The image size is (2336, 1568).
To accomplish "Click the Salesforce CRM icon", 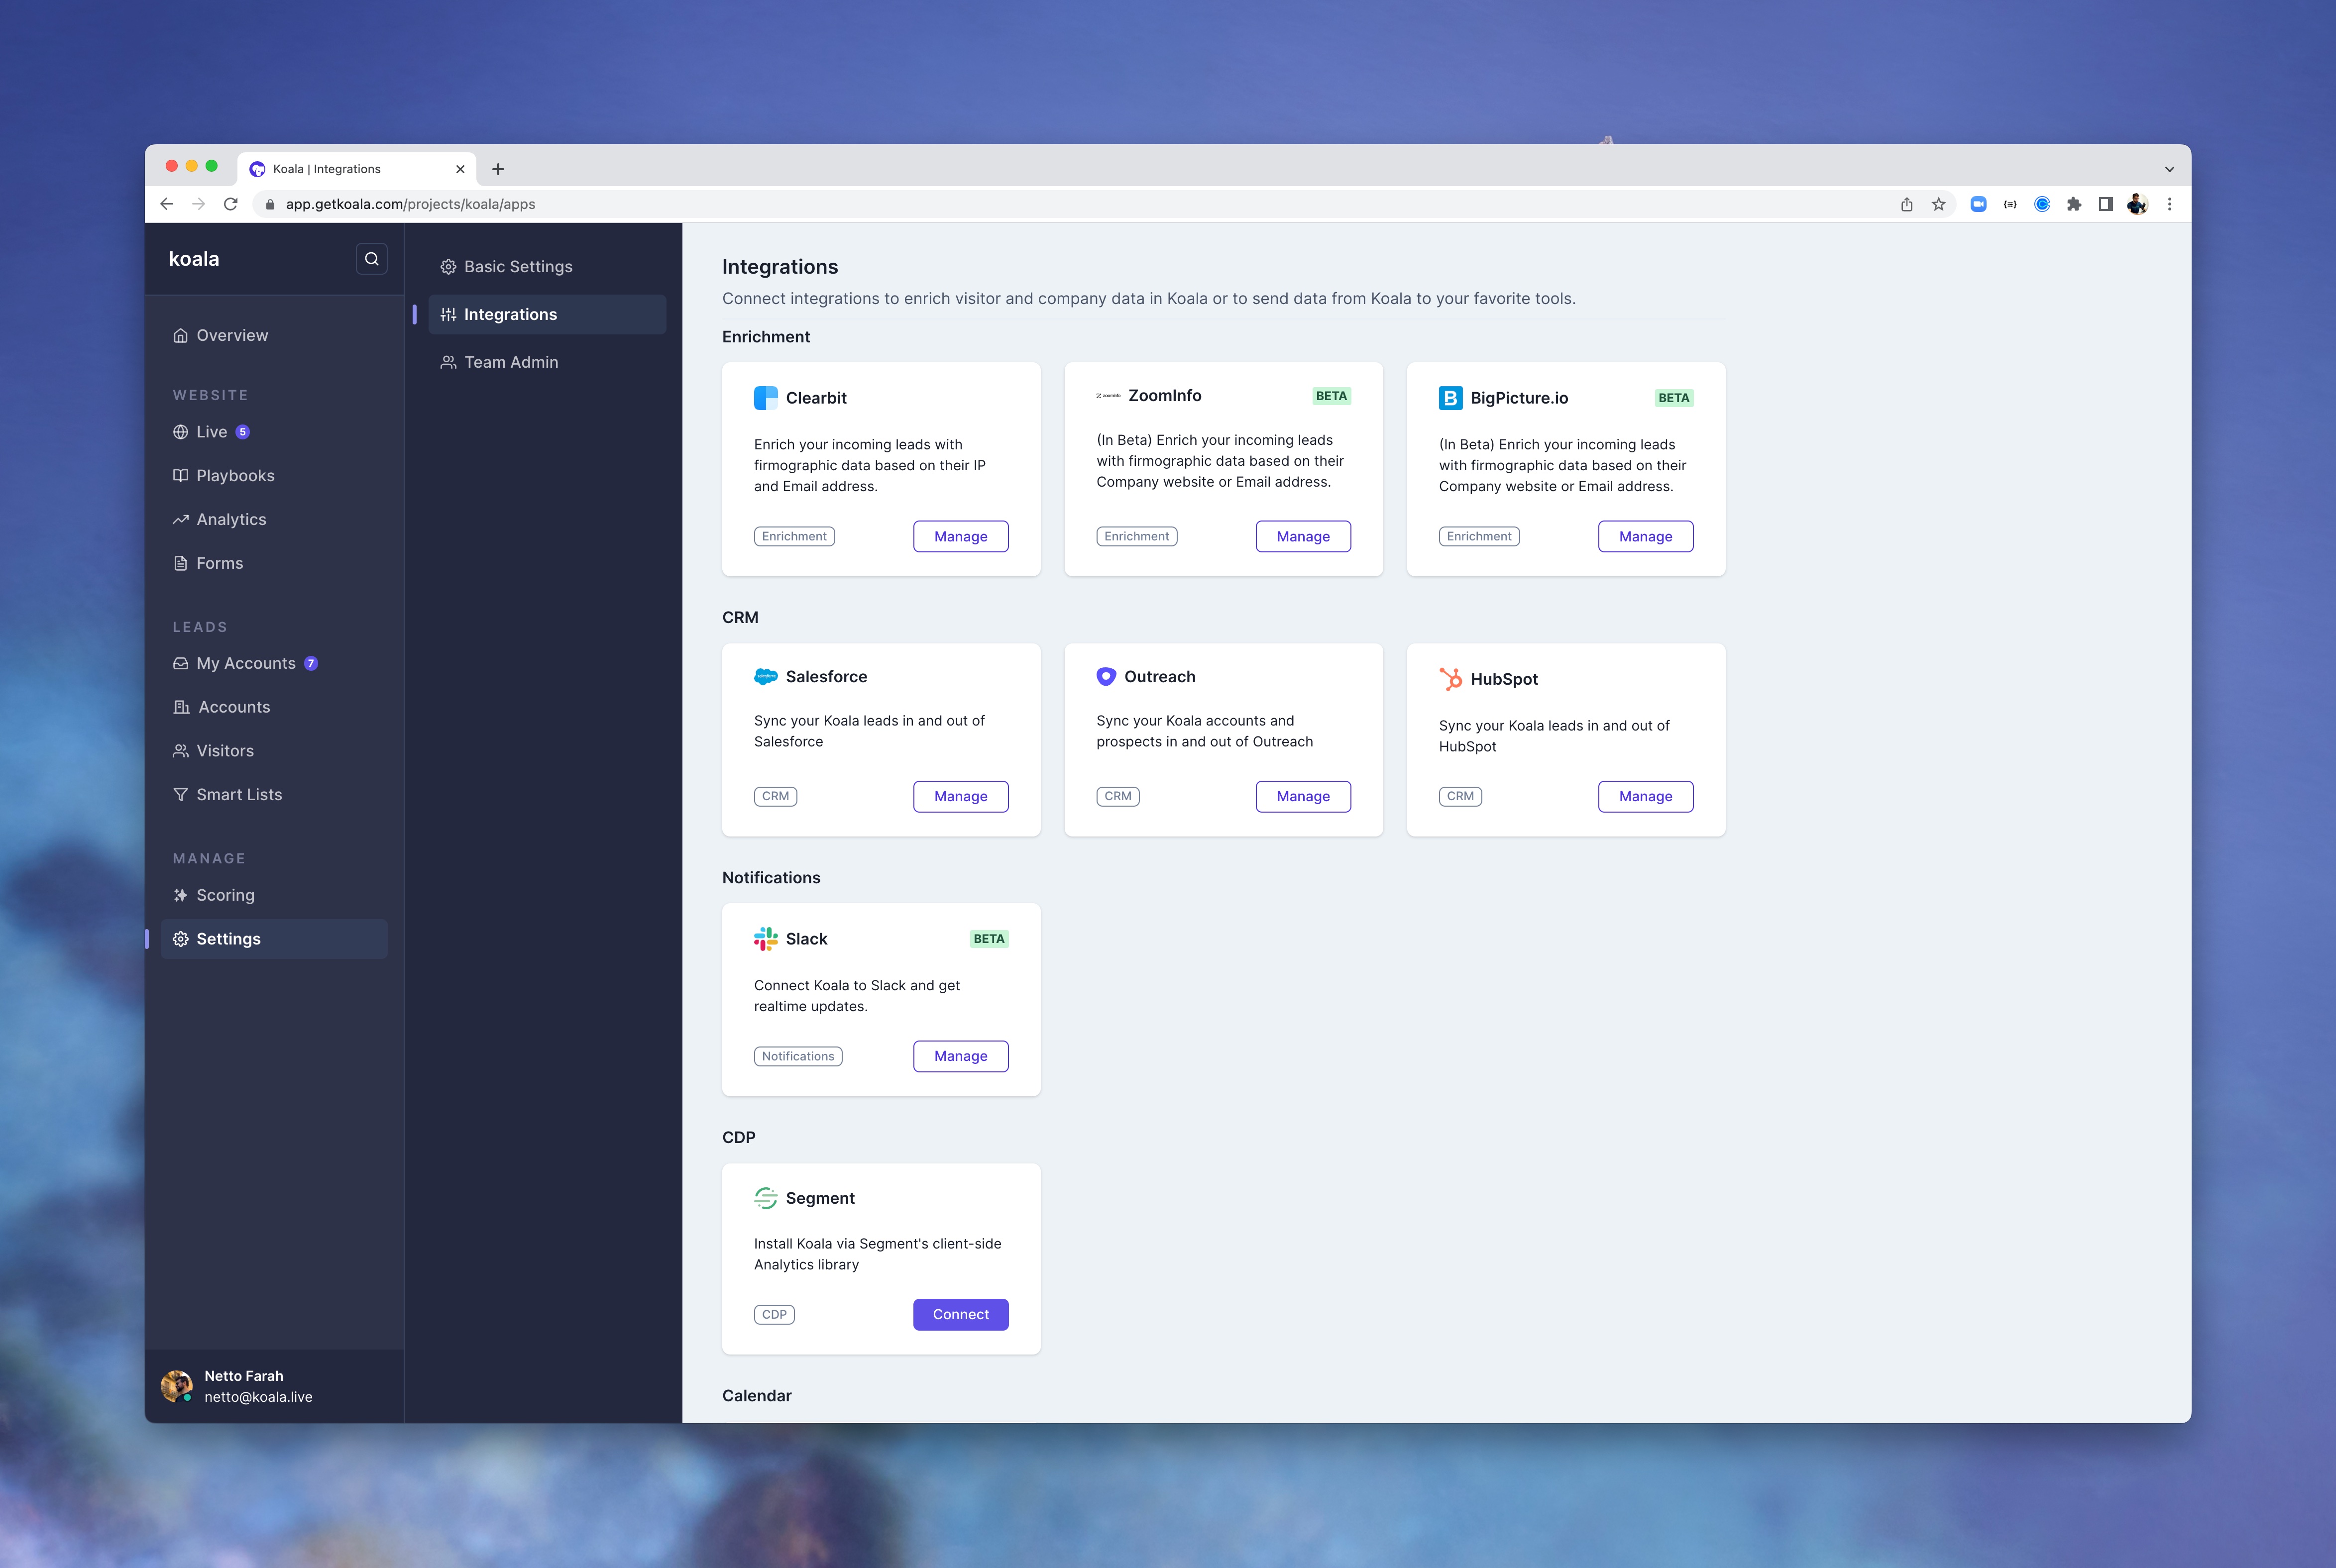I will point(765,675).
